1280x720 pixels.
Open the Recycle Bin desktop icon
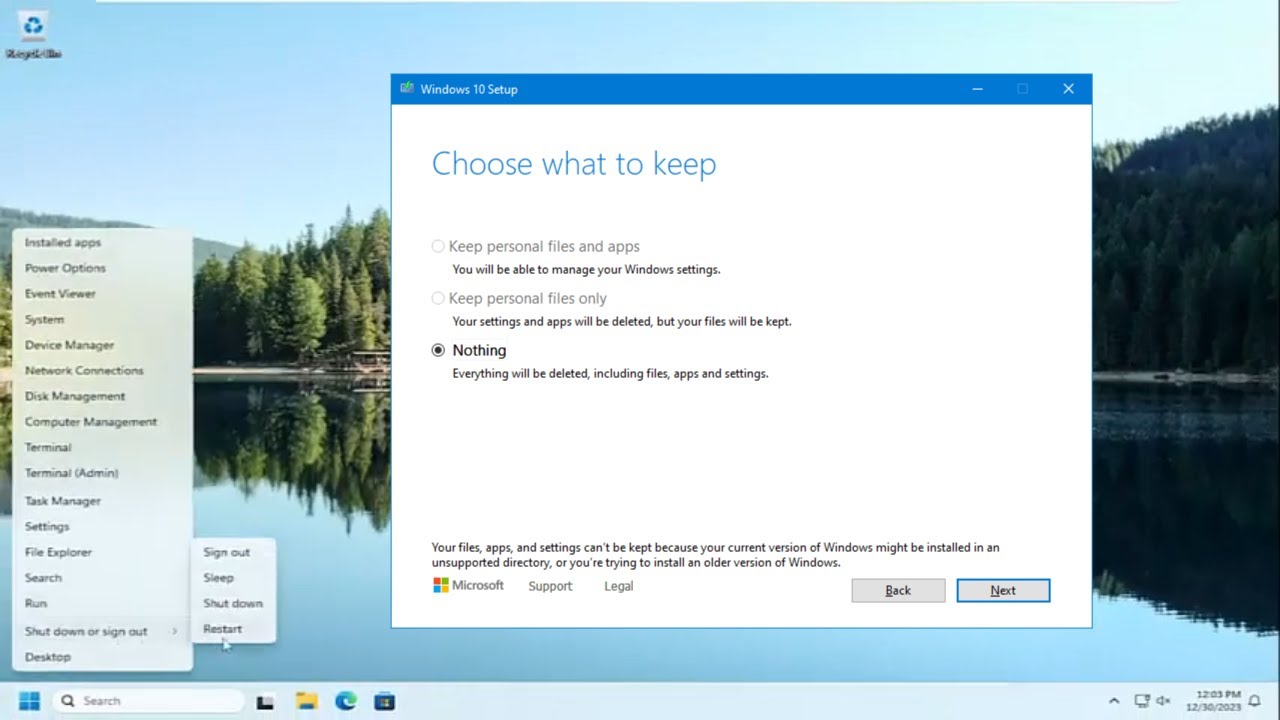(x=33, y=33)
